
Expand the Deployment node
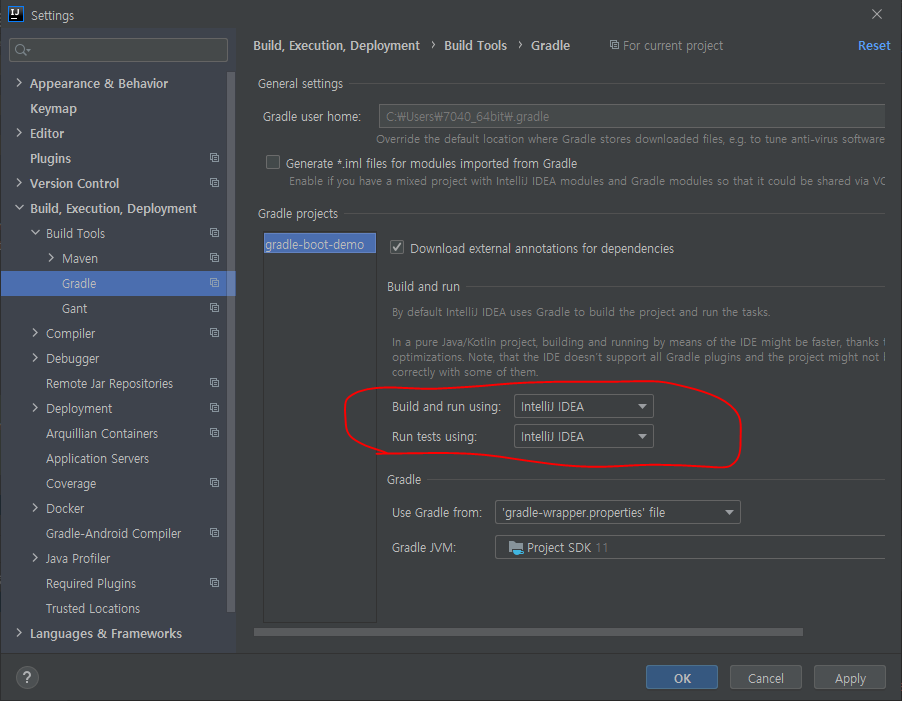[35, 408]
